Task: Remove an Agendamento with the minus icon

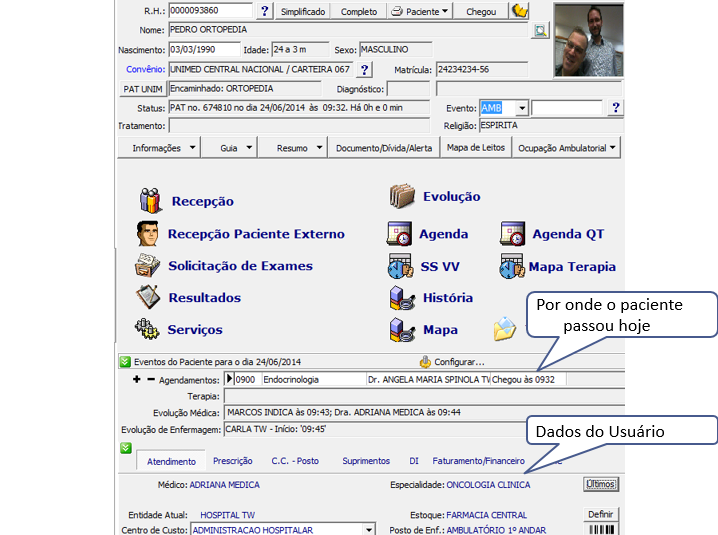Action: coord(151,379)
